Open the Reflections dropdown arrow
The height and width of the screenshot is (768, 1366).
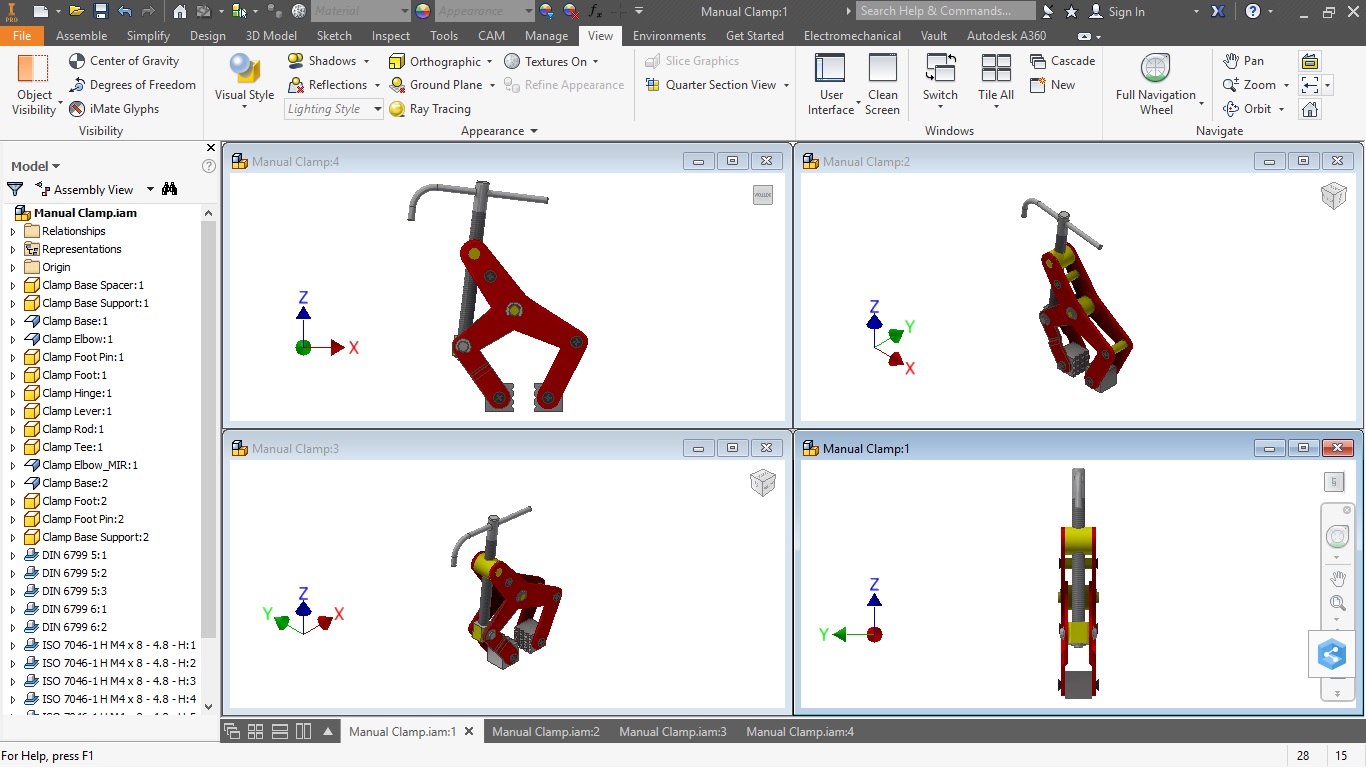click(376, 85)
